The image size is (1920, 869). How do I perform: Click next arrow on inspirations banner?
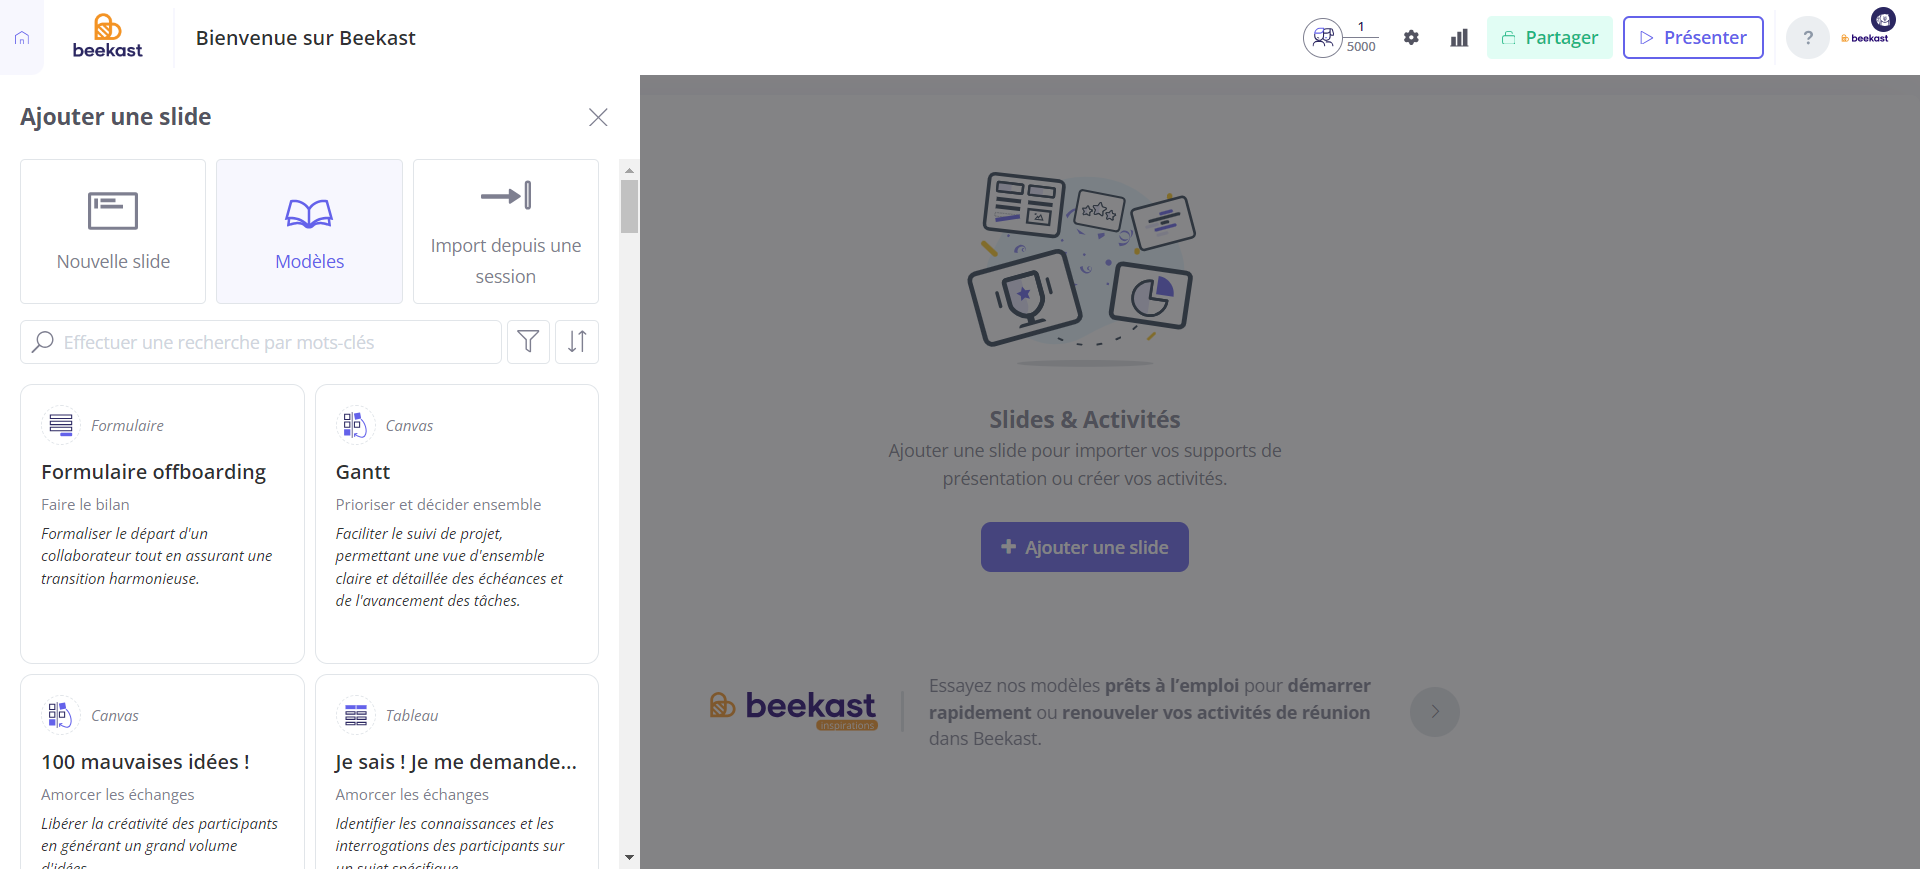click(x=1435, y=712)
